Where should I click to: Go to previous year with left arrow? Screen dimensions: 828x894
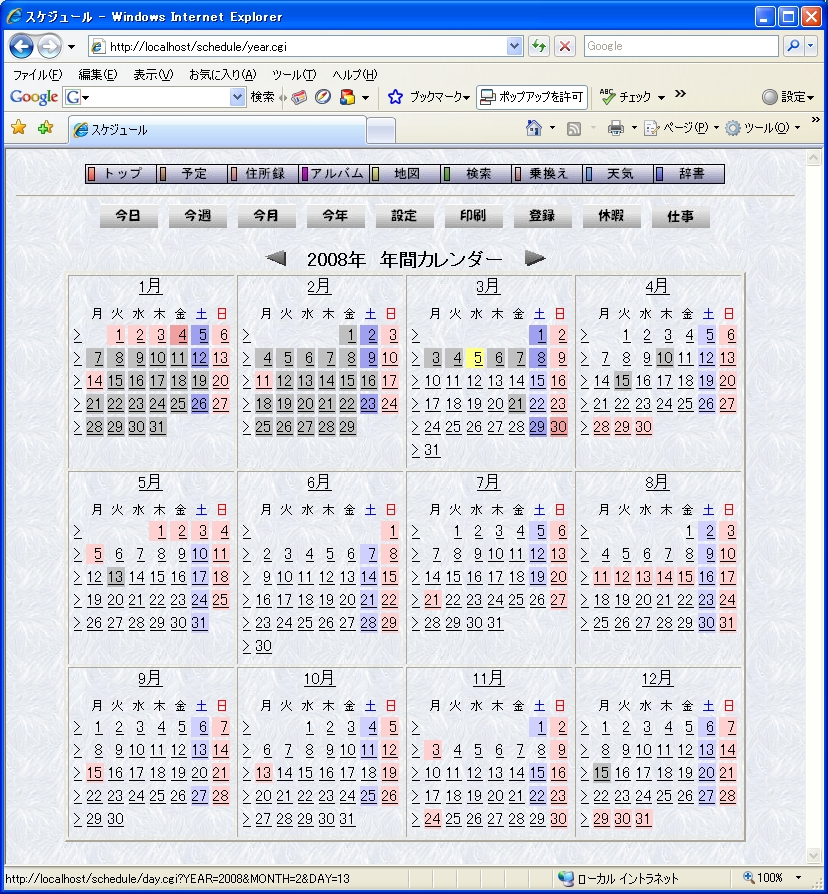pos(276,258)
